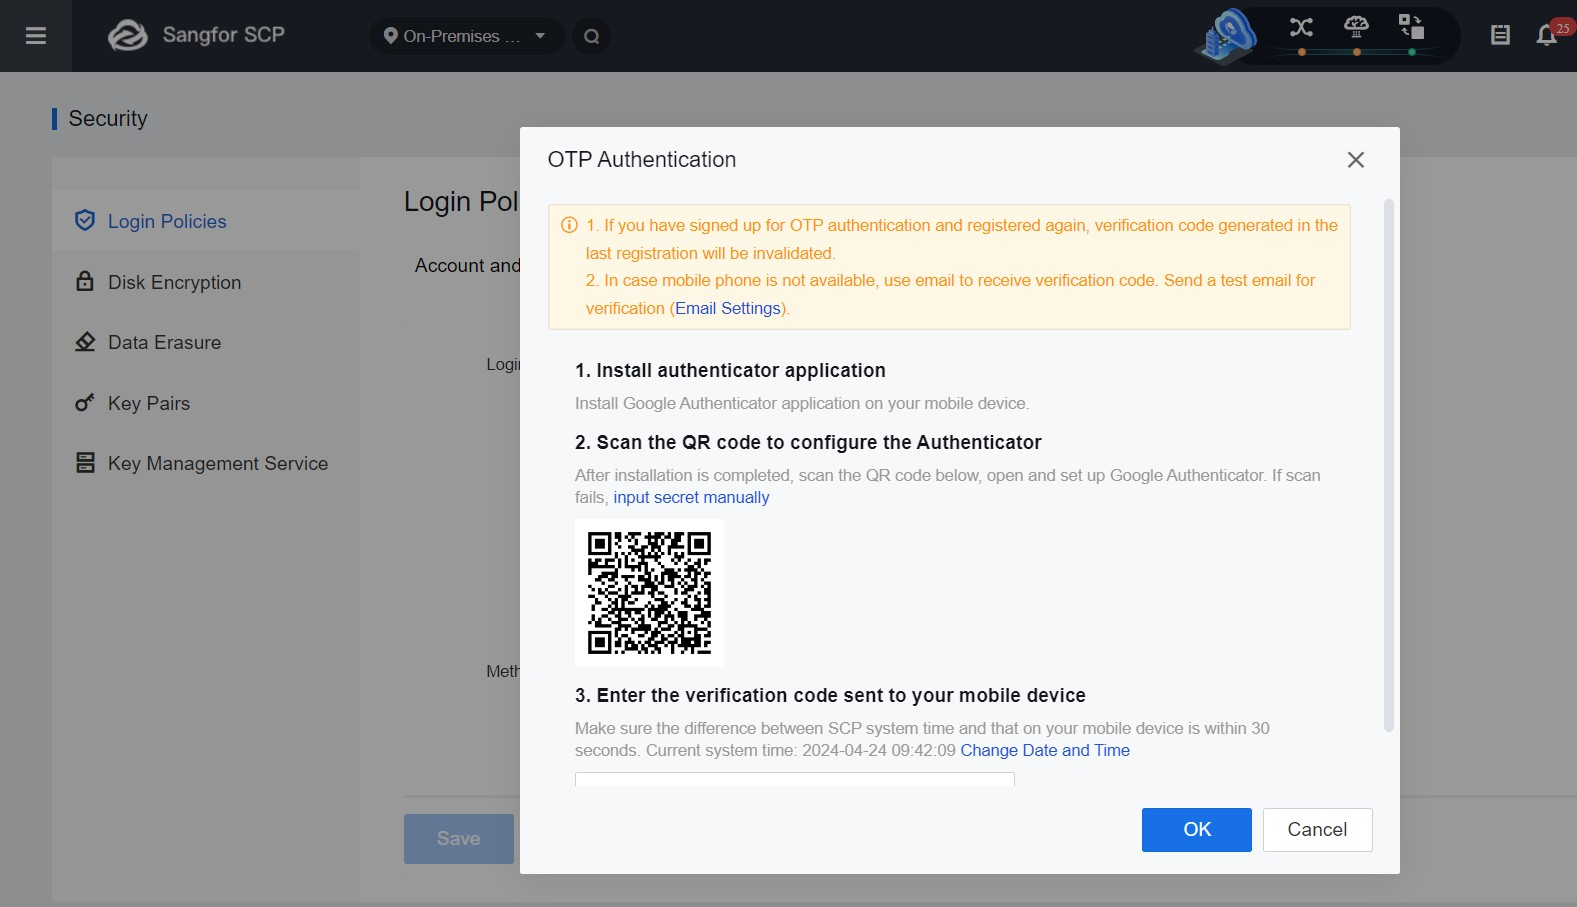Open the Login Policies section
Viewport: 1577px width, 907px height.
(x=167, y=221)
